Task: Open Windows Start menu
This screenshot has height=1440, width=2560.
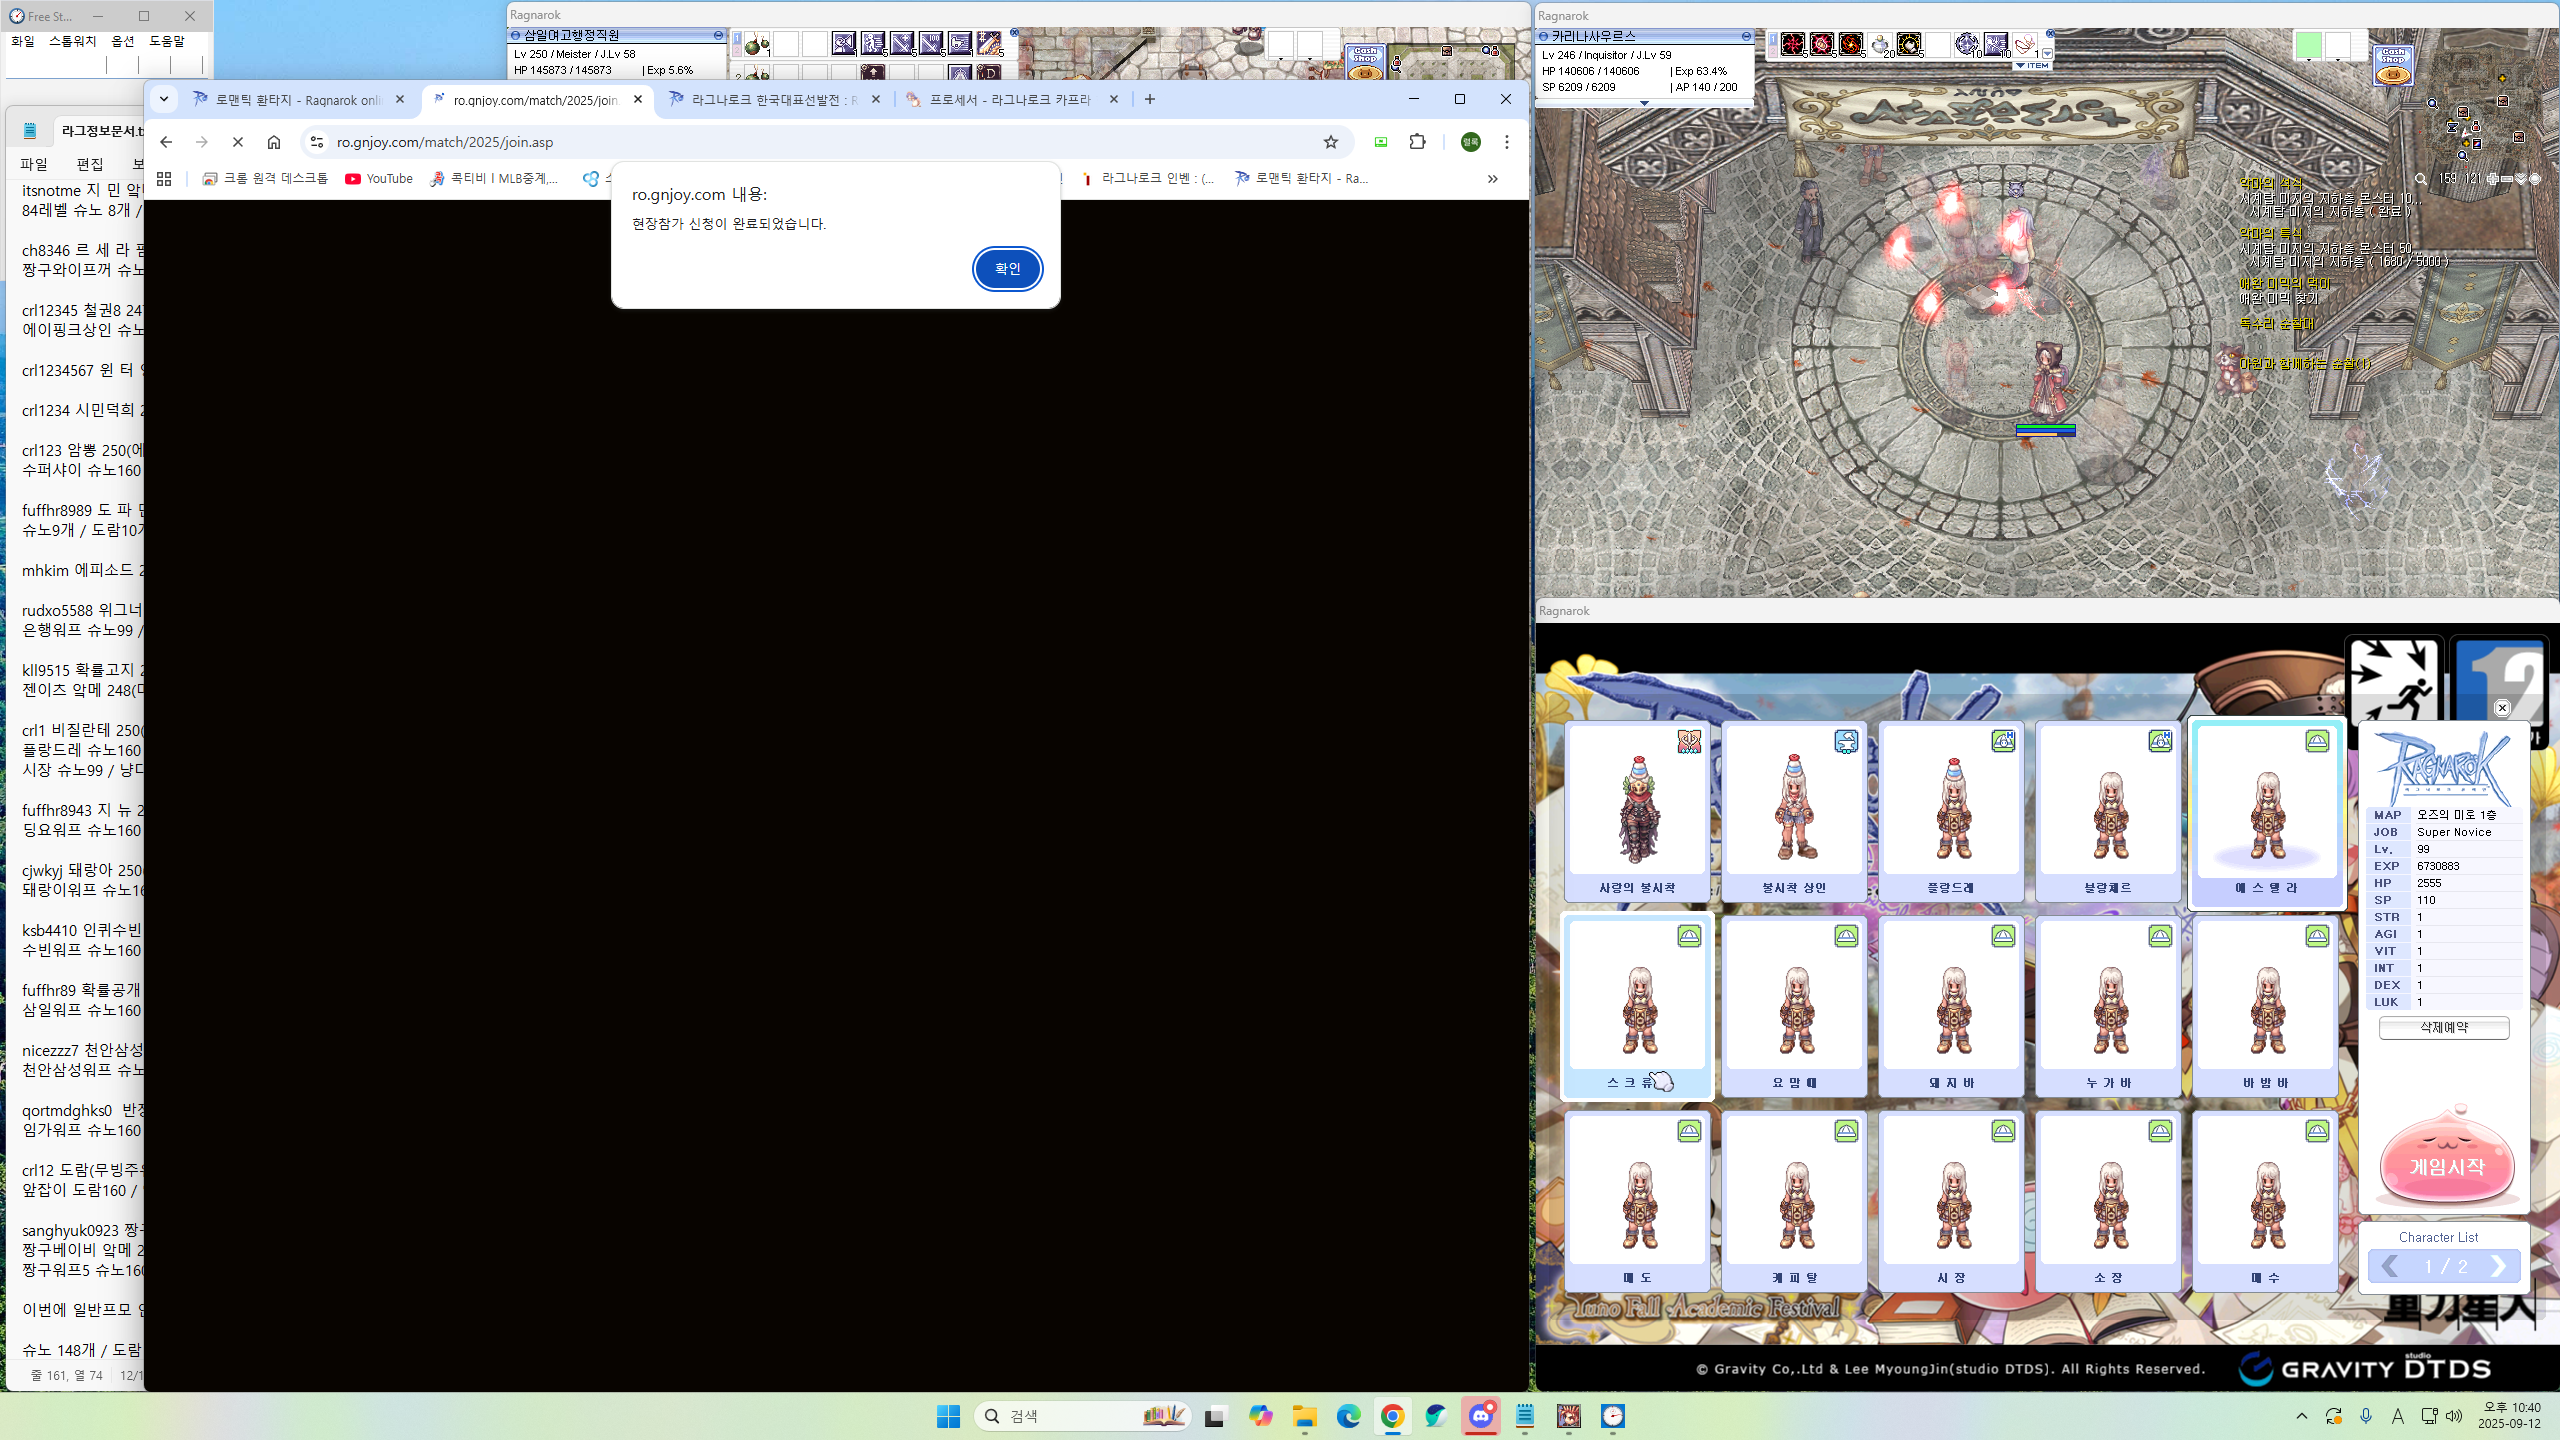Action: 948,1416
